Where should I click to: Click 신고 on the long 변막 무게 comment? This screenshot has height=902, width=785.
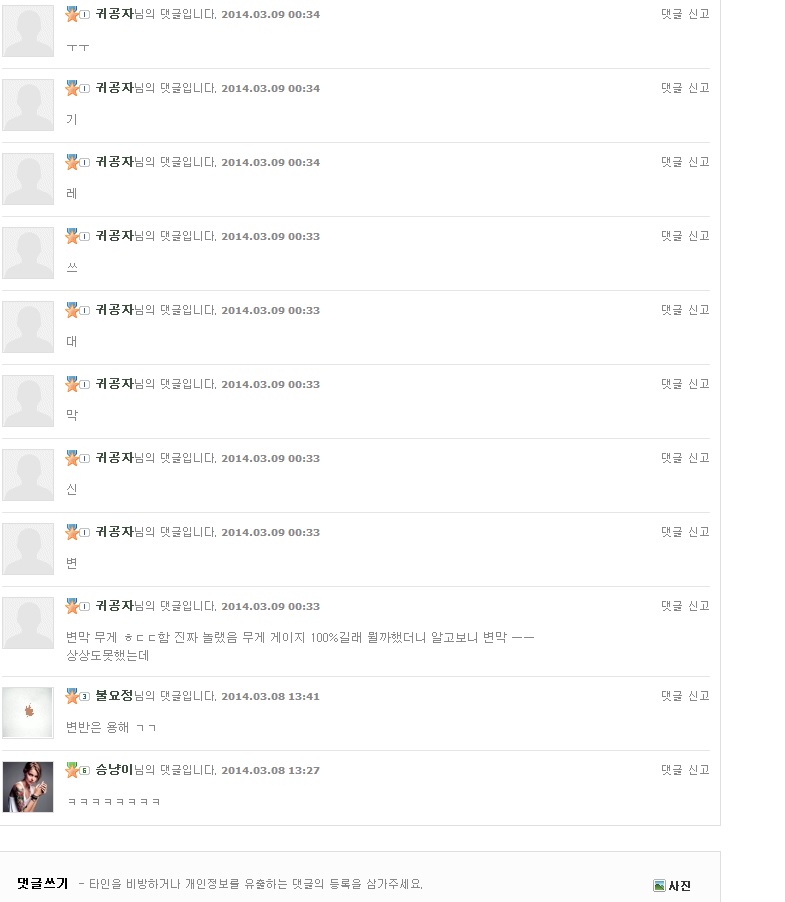pyautogui.click(x=699, y=606)
